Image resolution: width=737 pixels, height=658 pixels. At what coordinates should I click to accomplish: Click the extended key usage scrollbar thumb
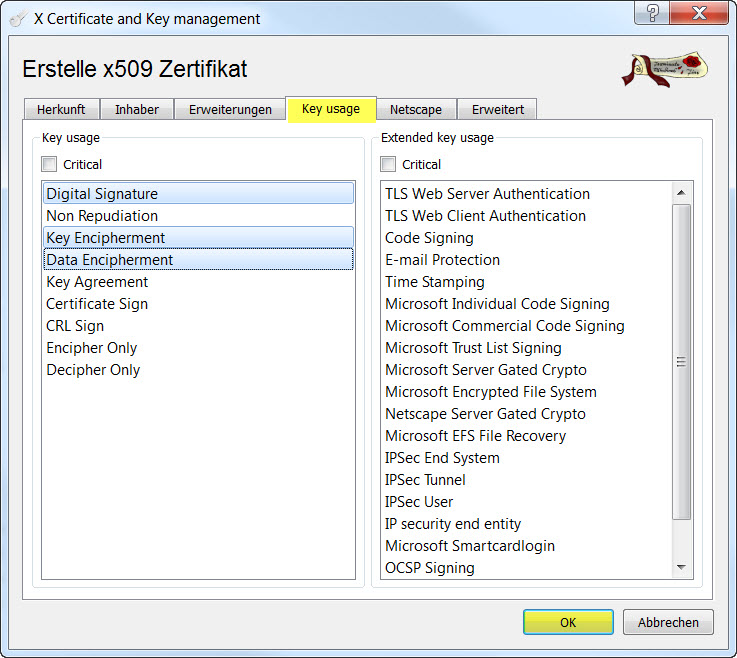[682, 361]
